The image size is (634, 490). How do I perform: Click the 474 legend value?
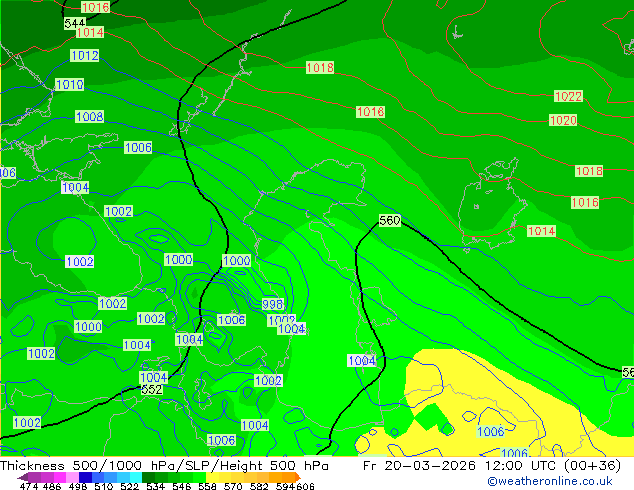click(x=28, y=486)
